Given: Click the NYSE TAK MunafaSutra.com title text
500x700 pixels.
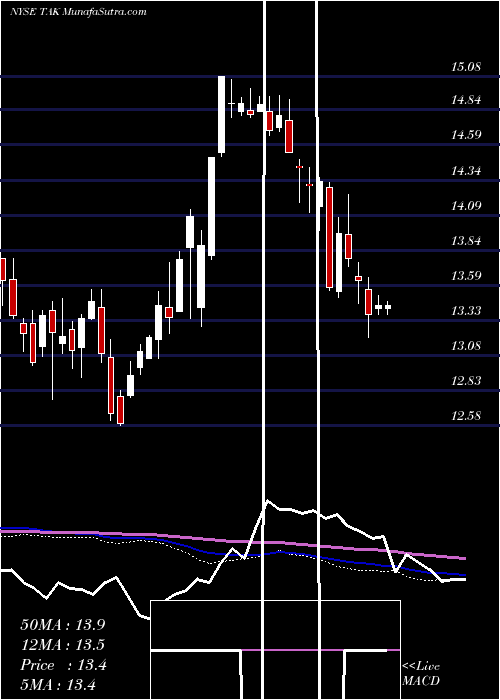Looking at the screenshot, I should tap(78, 12).
